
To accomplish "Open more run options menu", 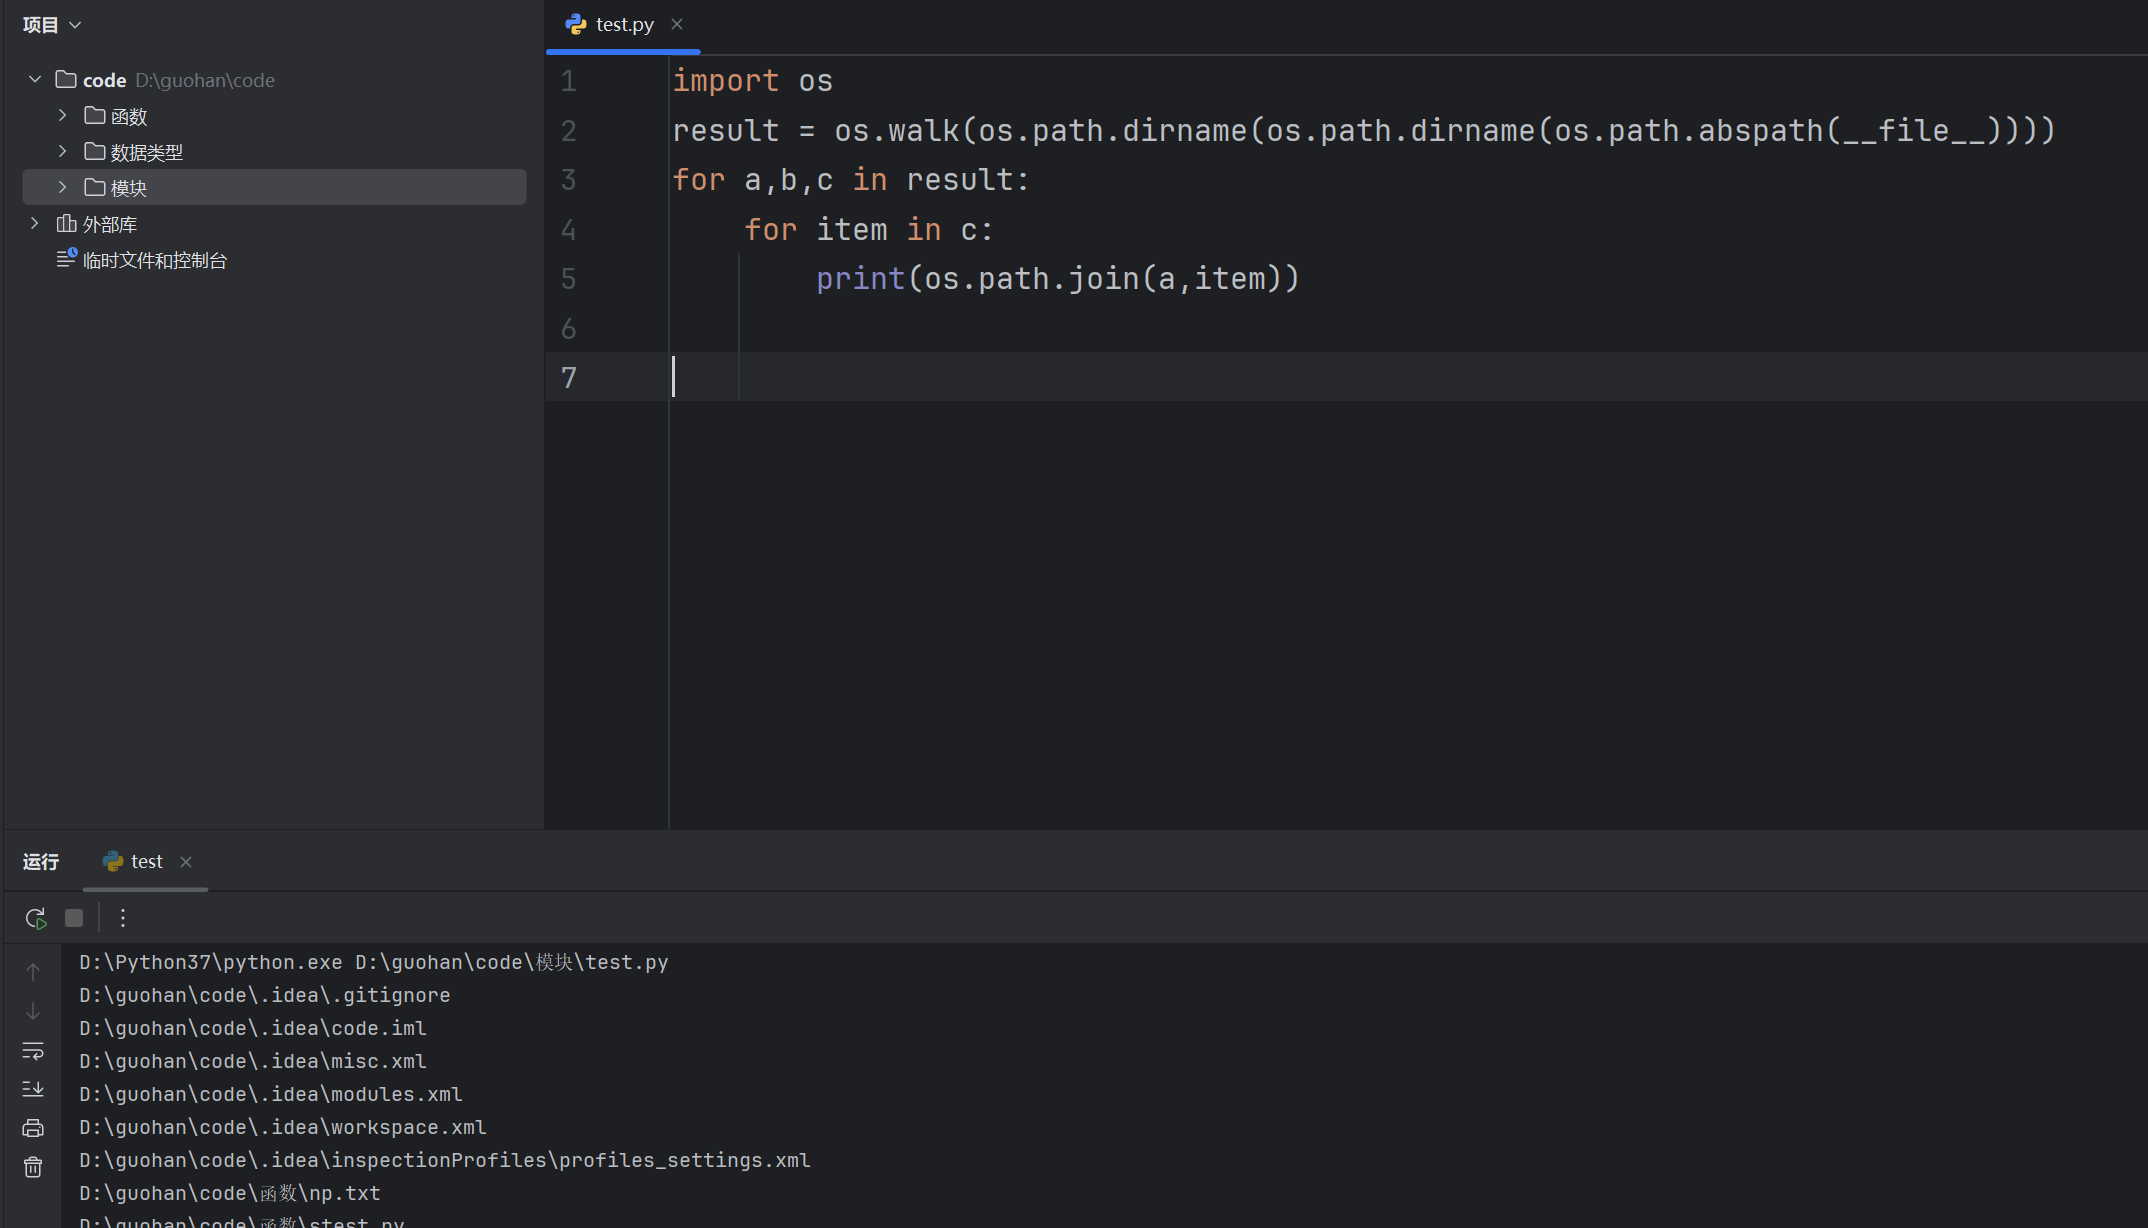I will click(123, 918).
